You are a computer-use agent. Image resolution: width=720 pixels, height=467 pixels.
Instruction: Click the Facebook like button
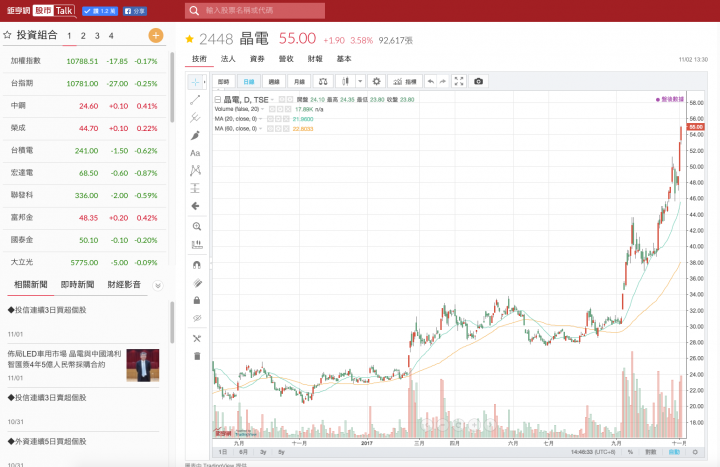pos(100,11)
